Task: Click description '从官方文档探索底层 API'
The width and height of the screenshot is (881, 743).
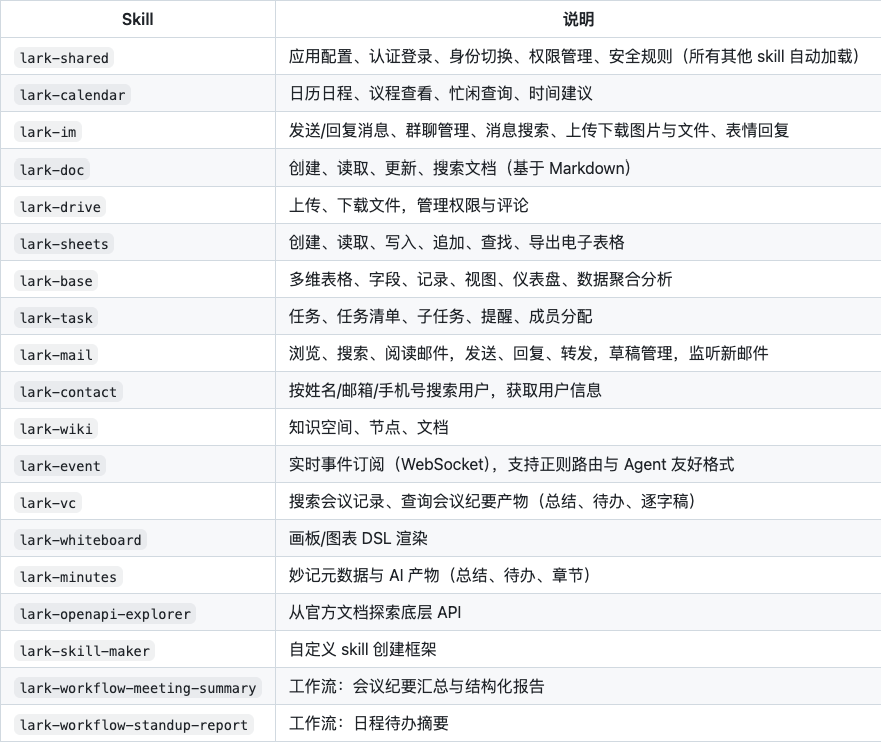Action: click(x=375, y=613)
